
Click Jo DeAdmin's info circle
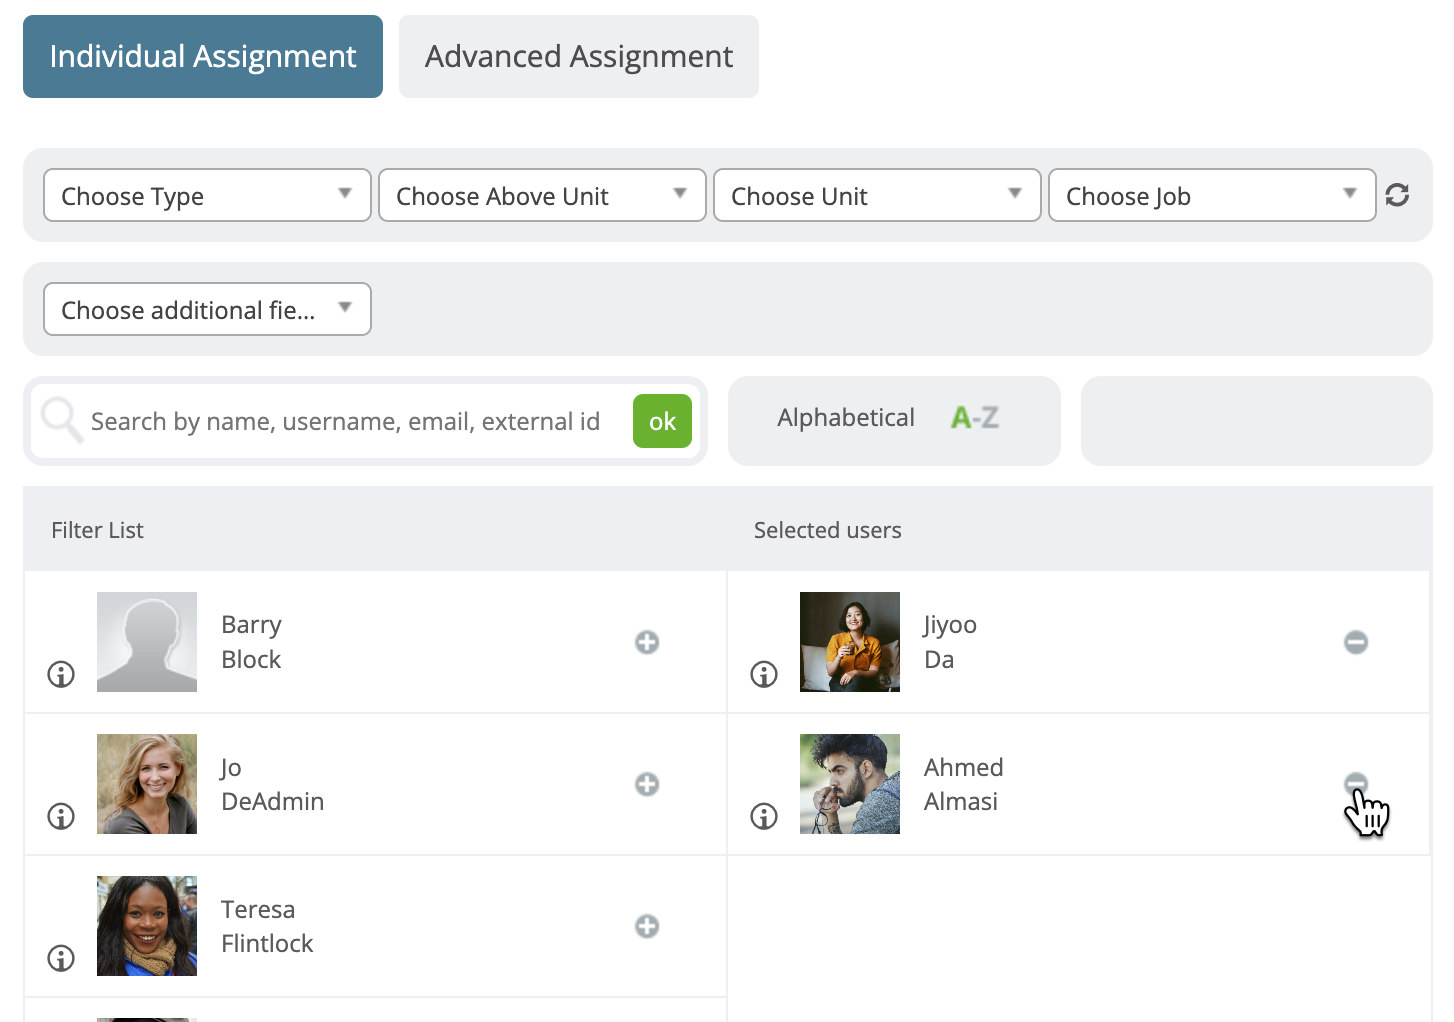click(60, 816)
